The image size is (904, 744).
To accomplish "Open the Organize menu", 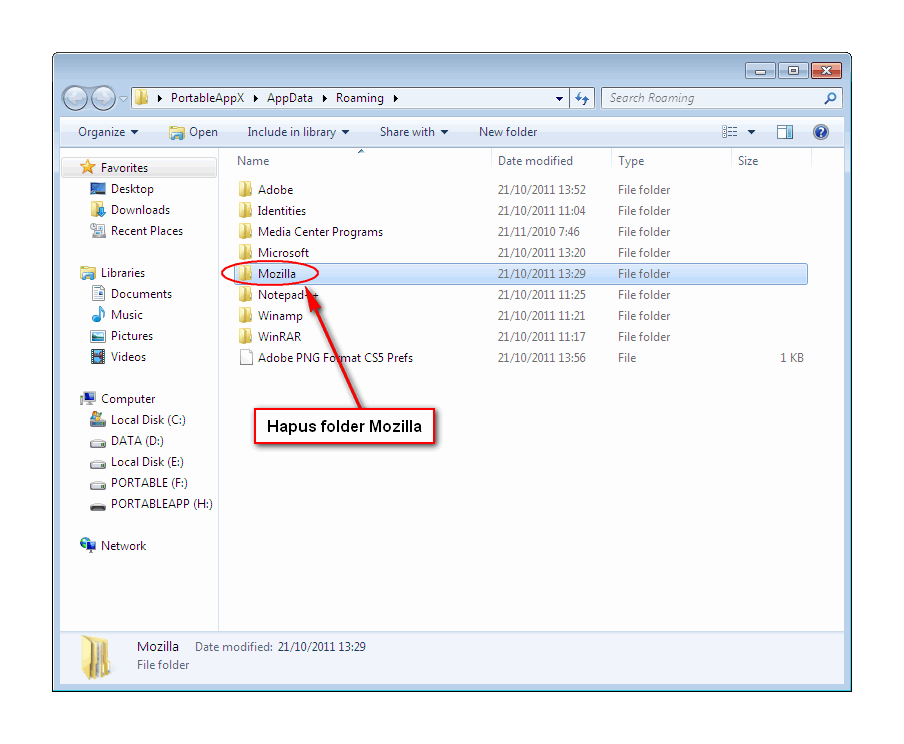I will pos(108,132).
